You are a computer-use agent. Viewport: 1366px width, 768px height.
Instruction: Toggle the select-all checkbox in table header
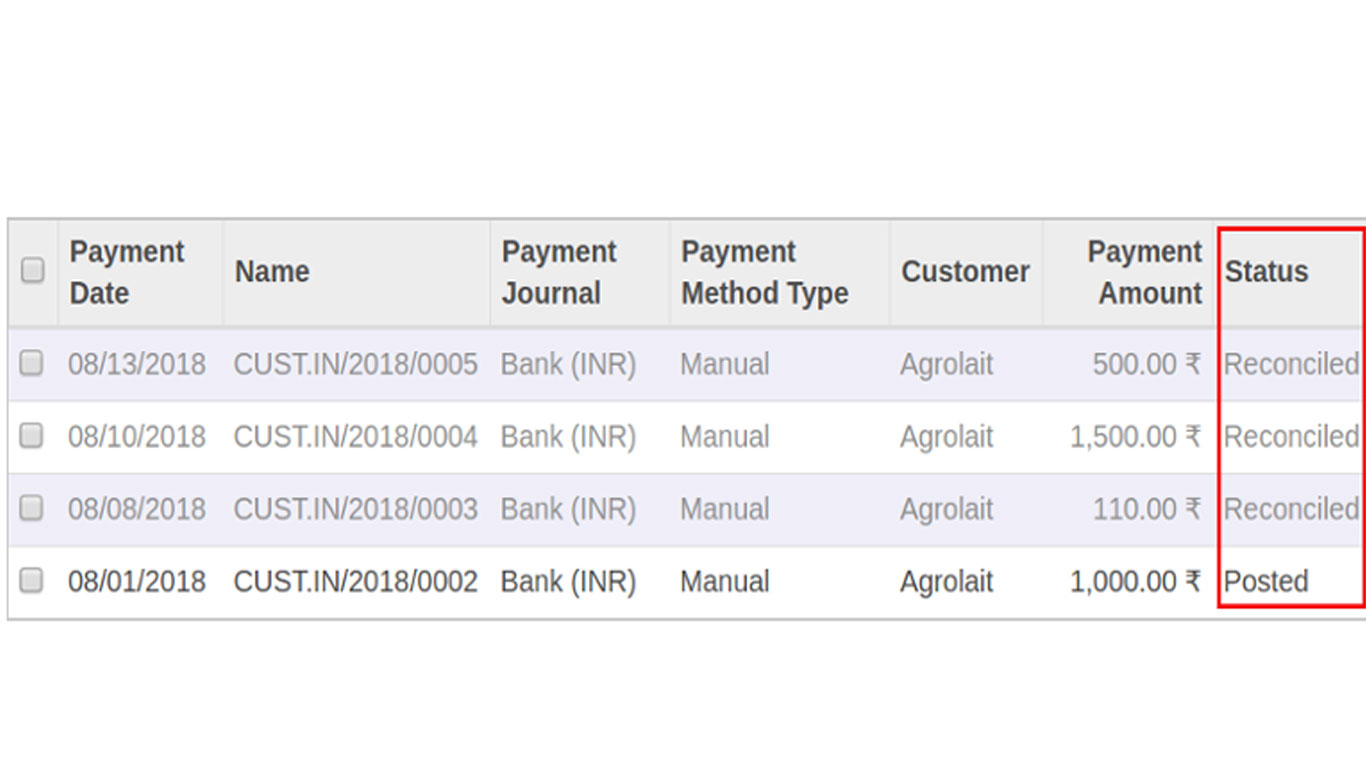point(33,270)
